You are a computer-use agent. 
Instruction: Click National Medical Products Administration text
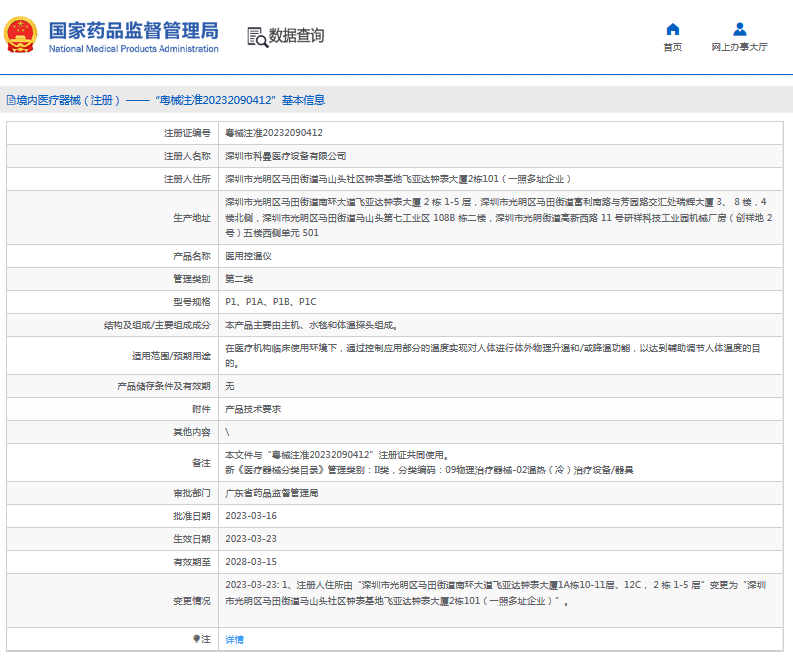[134, 49]
